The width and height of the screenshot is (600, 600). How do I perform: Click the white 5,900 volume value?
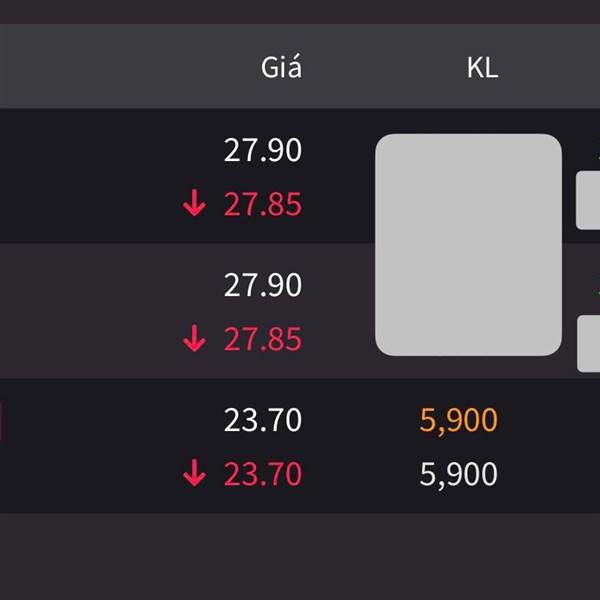[x=458, y=474]
